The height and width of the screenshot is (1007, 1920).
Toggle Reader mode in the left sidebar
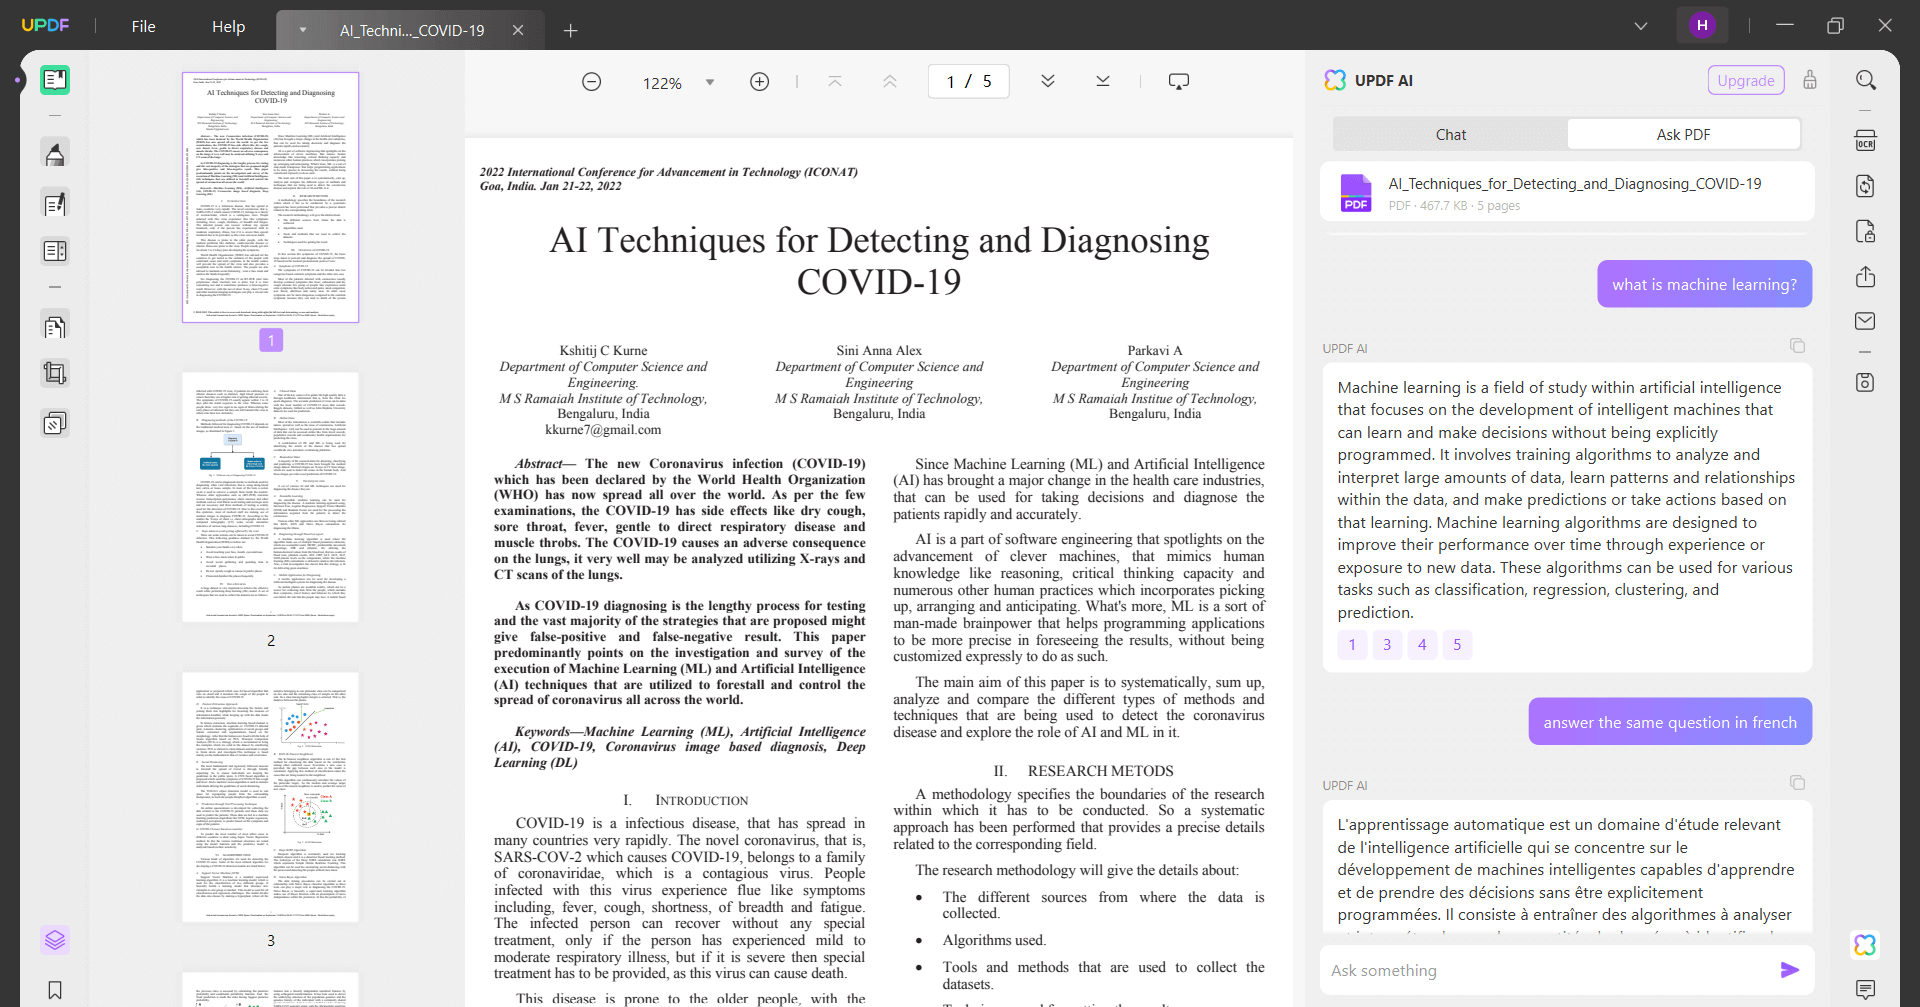55,80
